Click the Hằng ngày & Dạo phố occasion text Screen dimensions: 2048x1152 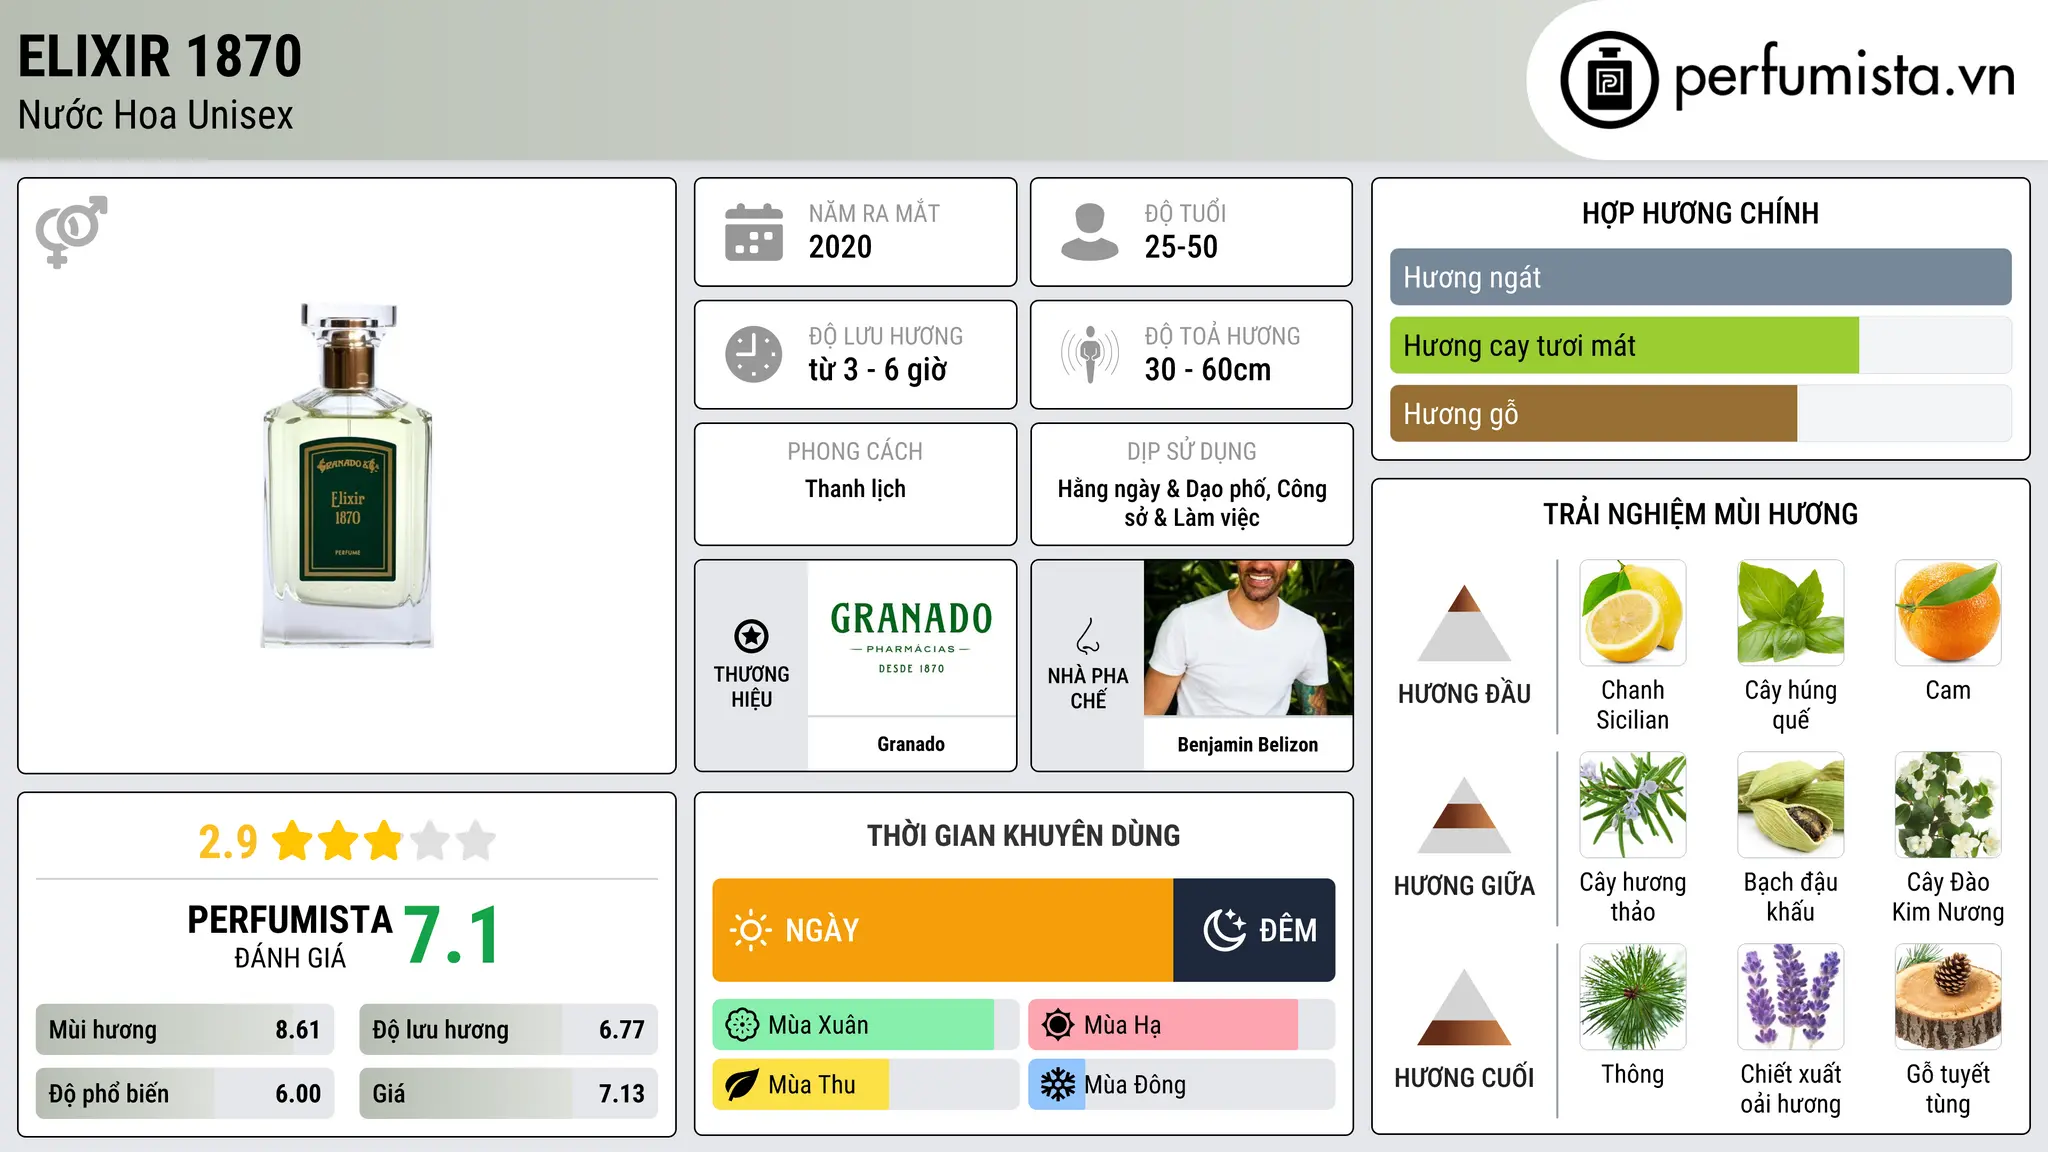coord(1165,489)
